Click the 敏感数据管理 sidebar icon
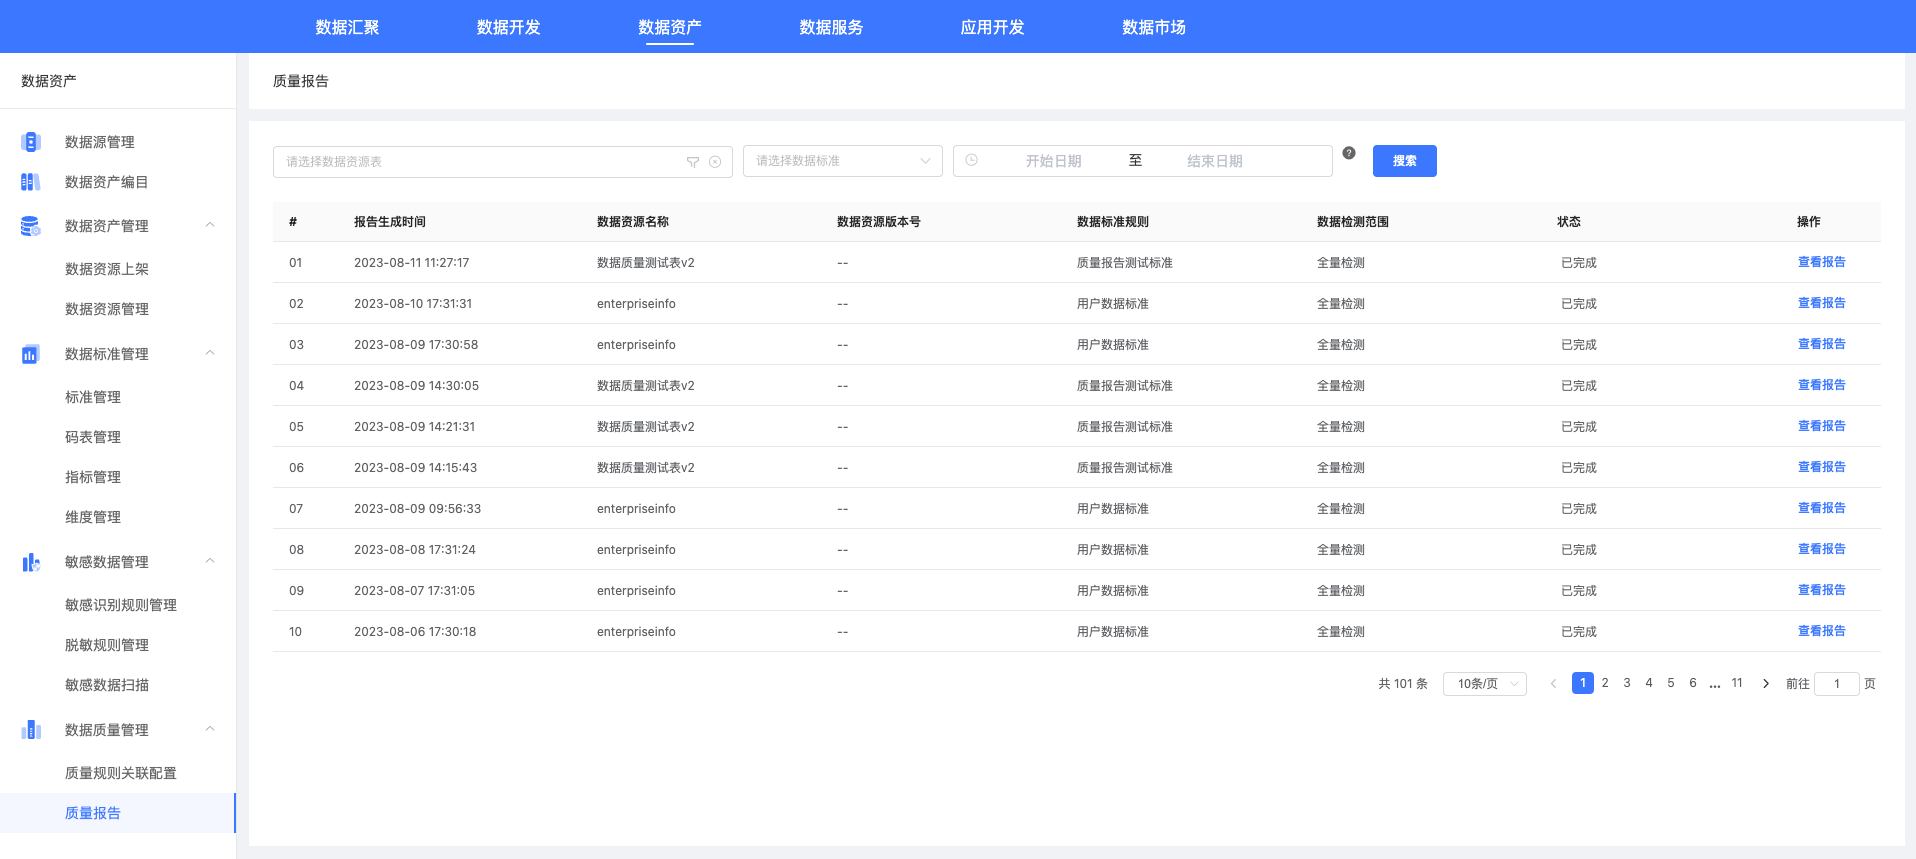The height and width of the screenshot is (859, 1916). (x=31, y=562)
